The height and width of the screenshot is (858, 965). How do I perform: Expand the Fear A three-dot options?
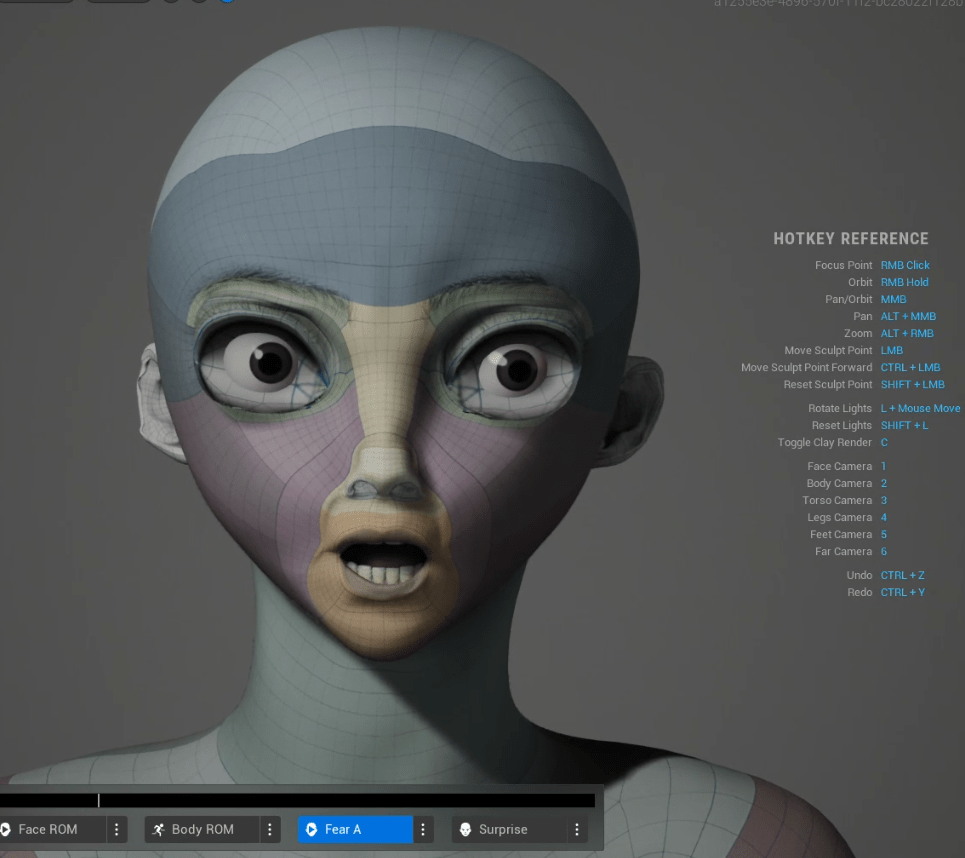coord(423,829)
